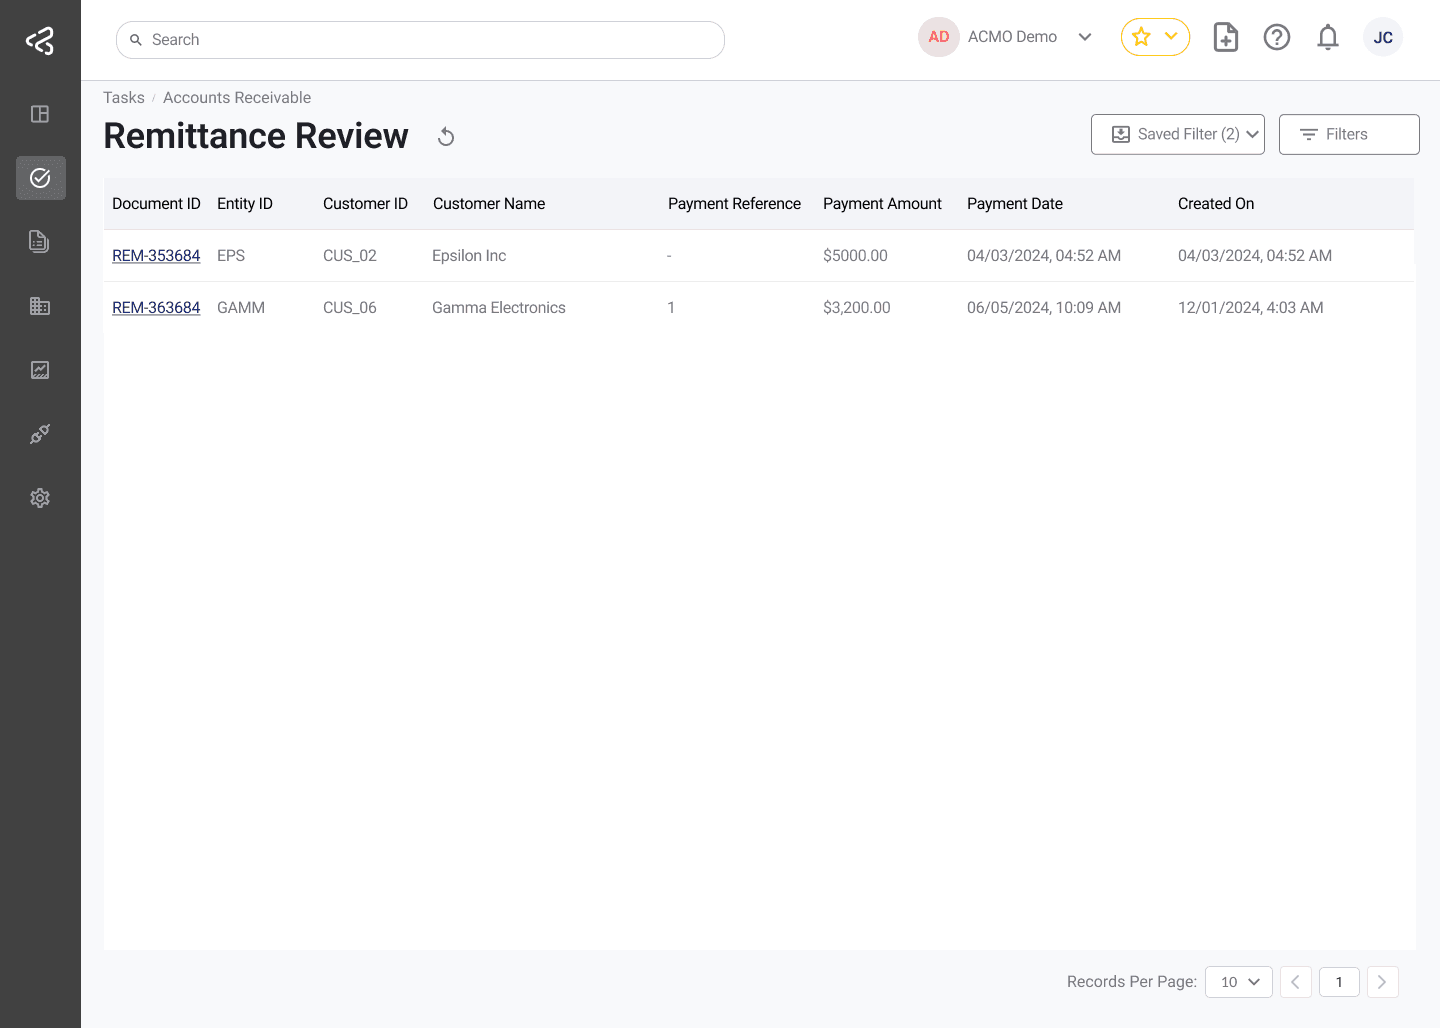Open the Documents section in the sidebar
1440x1028 pixels.
40,242
